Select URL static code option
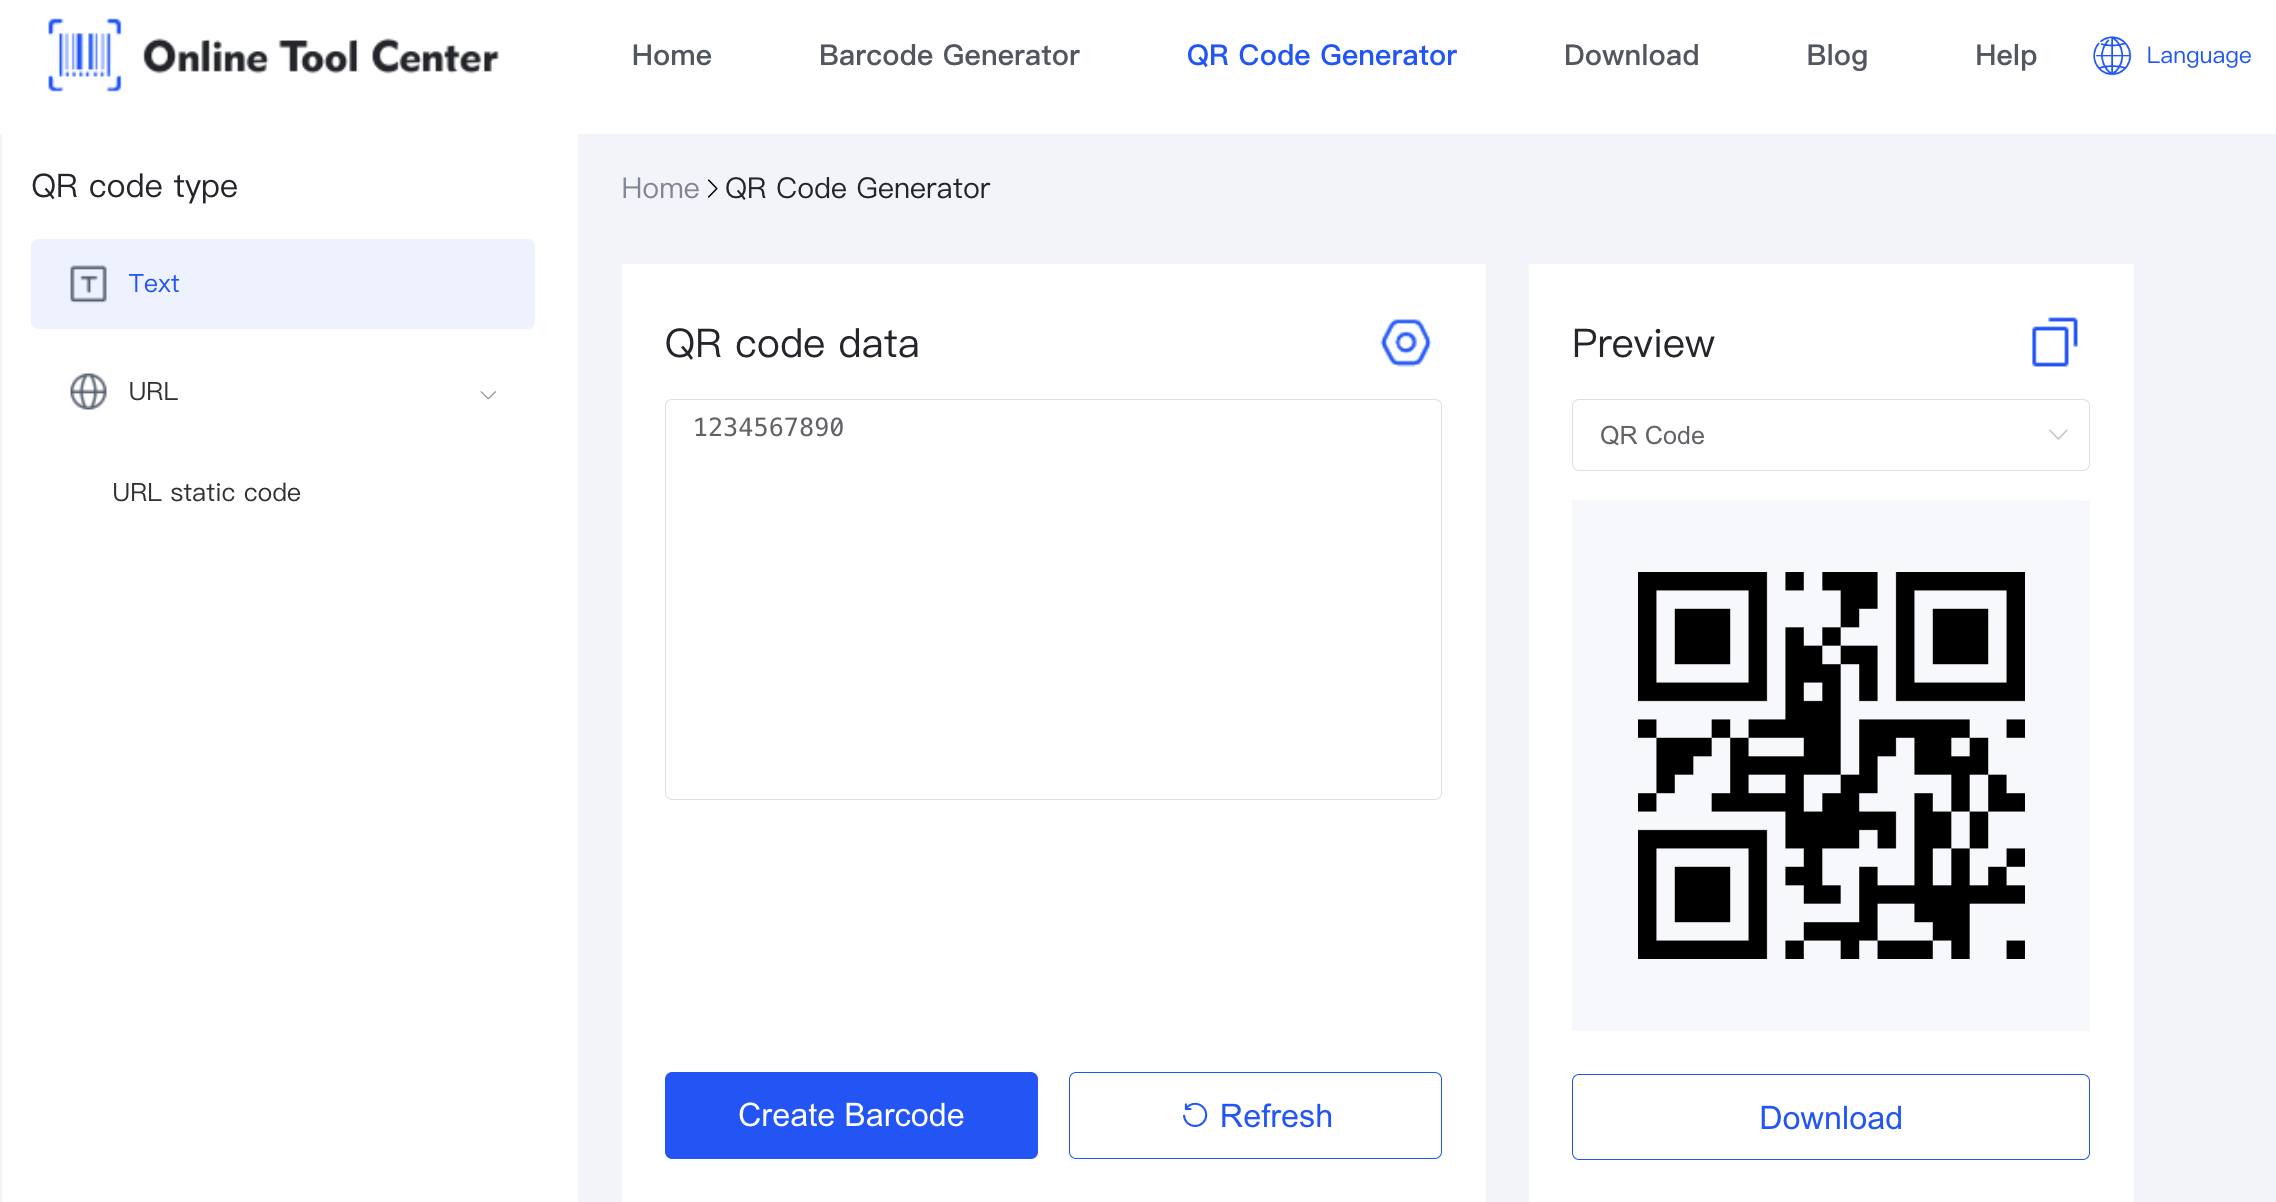This screenshot has height=1202, width=2276. (x=206, y=490)
